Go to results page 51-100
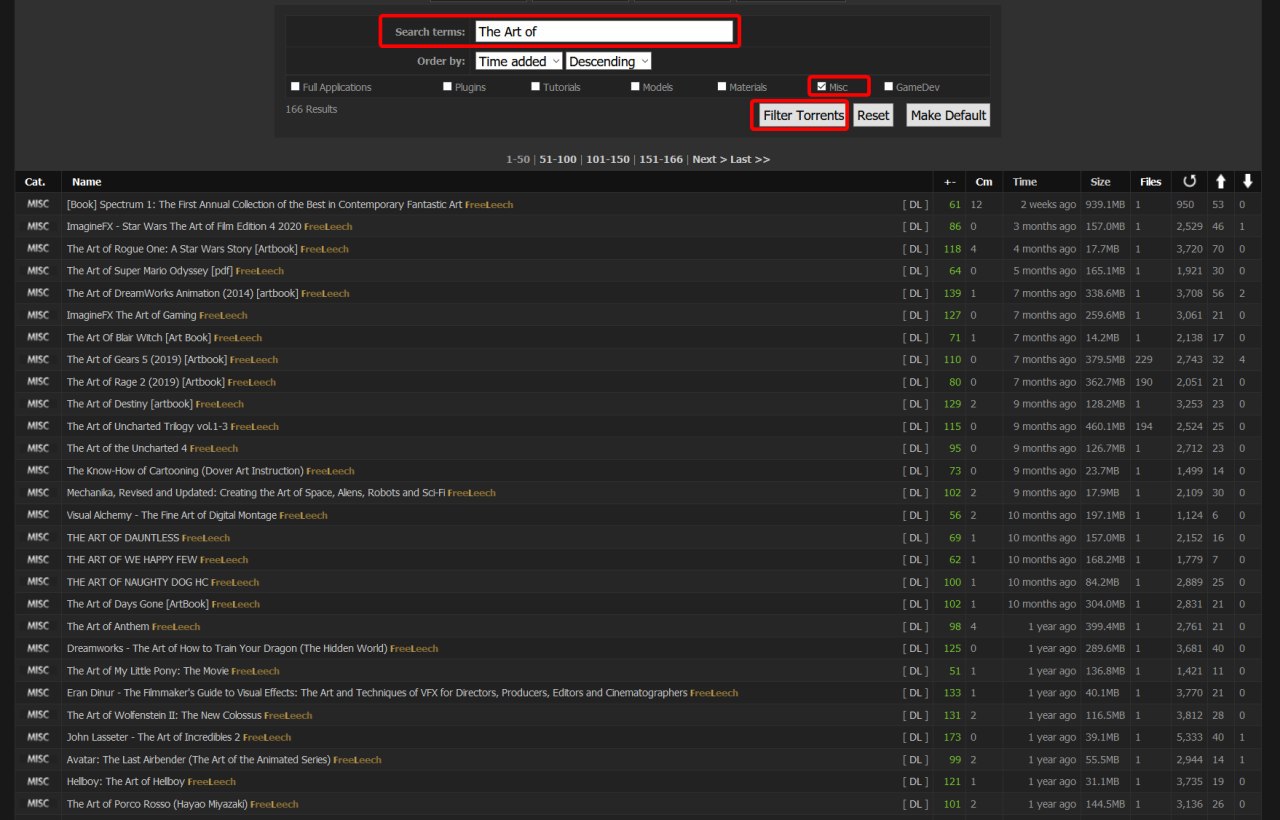 (558, 159)
